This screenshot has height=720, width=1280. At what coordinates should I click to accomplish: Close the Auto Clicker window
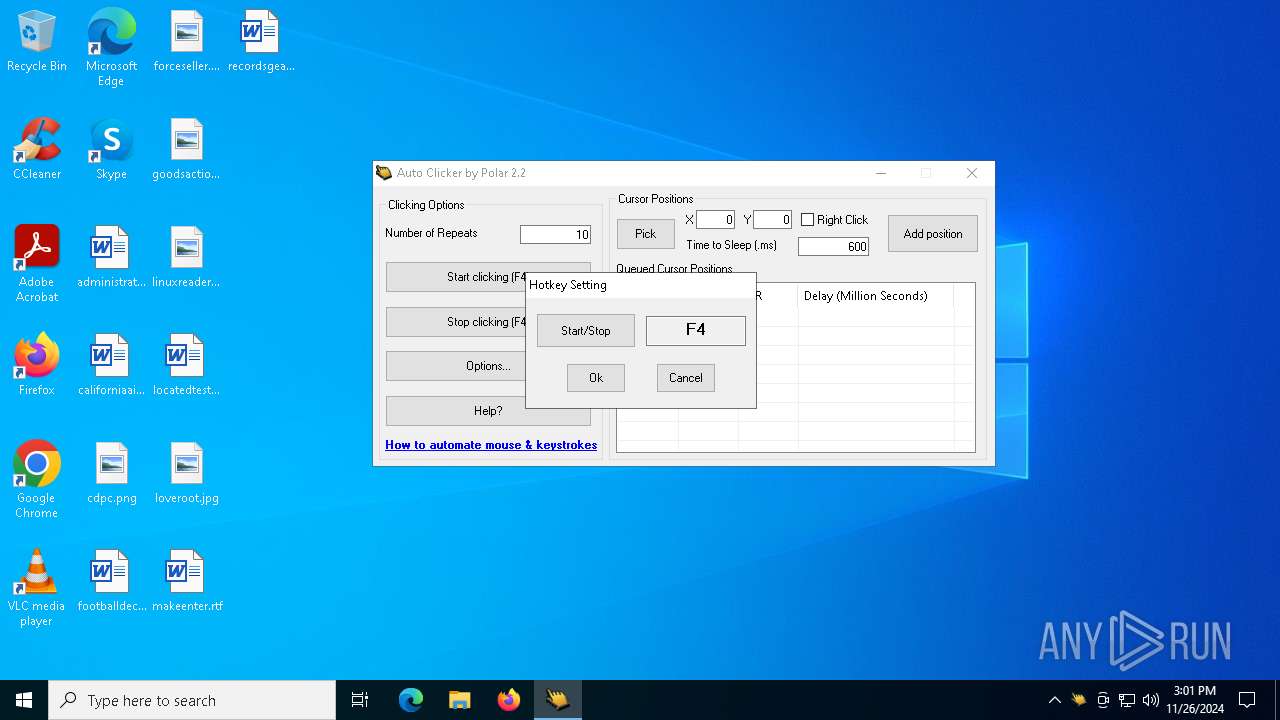pos(972,173)
